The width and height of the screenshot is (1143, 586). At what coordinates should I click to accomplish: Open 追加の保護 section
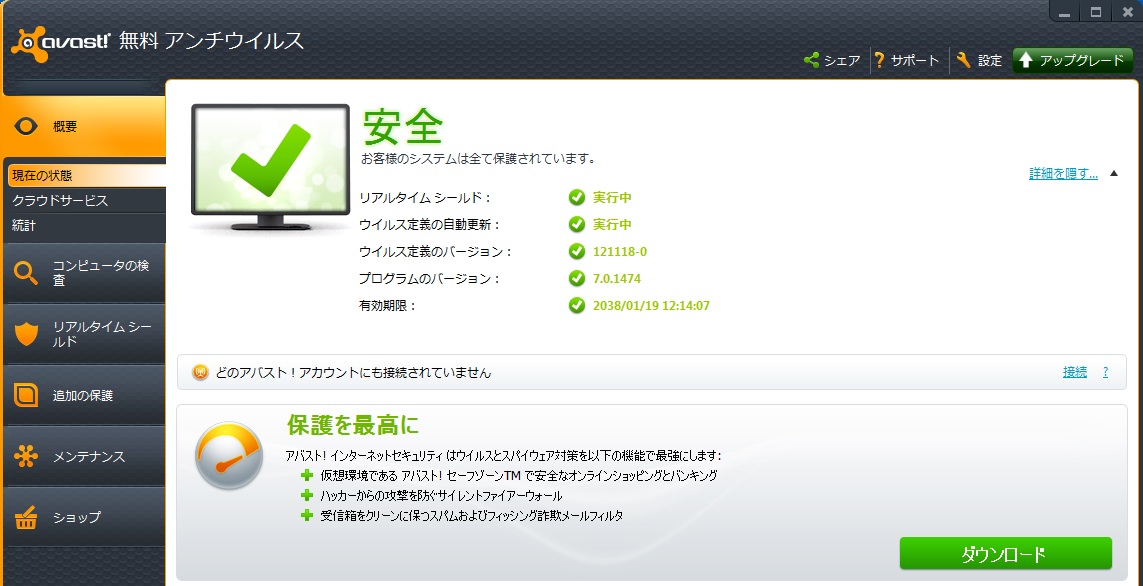click(84, 396)
